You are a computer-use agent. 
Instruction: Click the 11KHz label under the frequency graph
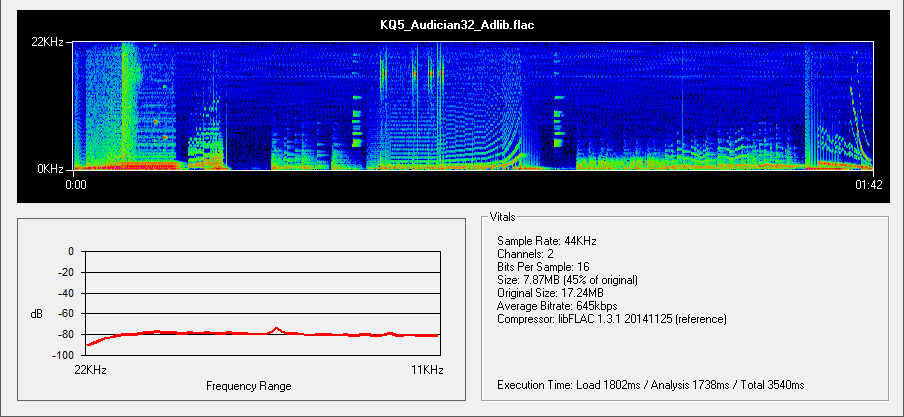(x=427, y=370)
